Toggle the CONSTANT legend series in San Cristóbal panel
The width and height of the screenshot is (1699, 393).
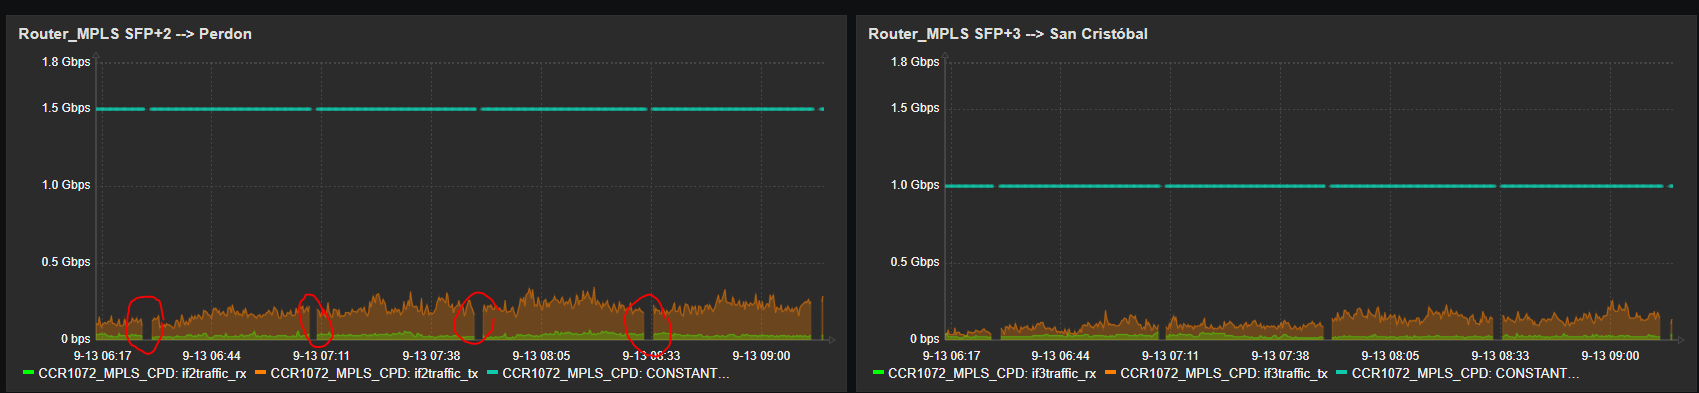pyautogui.click(x=1466, y=373)
